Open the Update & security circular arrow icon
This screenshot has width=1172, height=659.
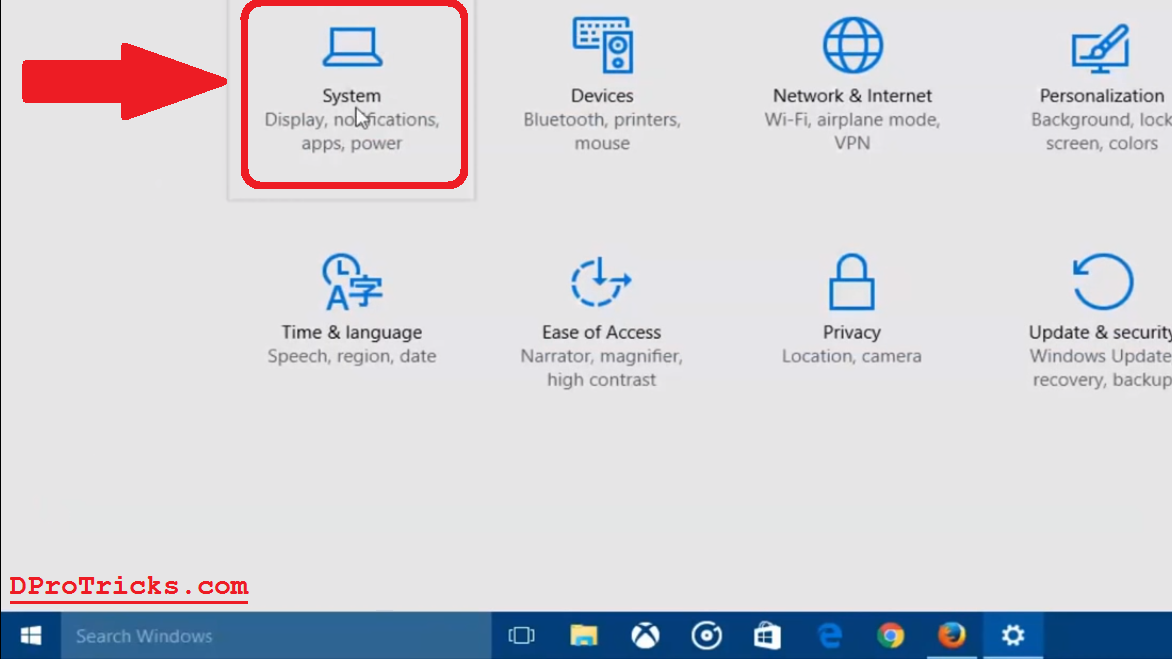pos(1102,282)
